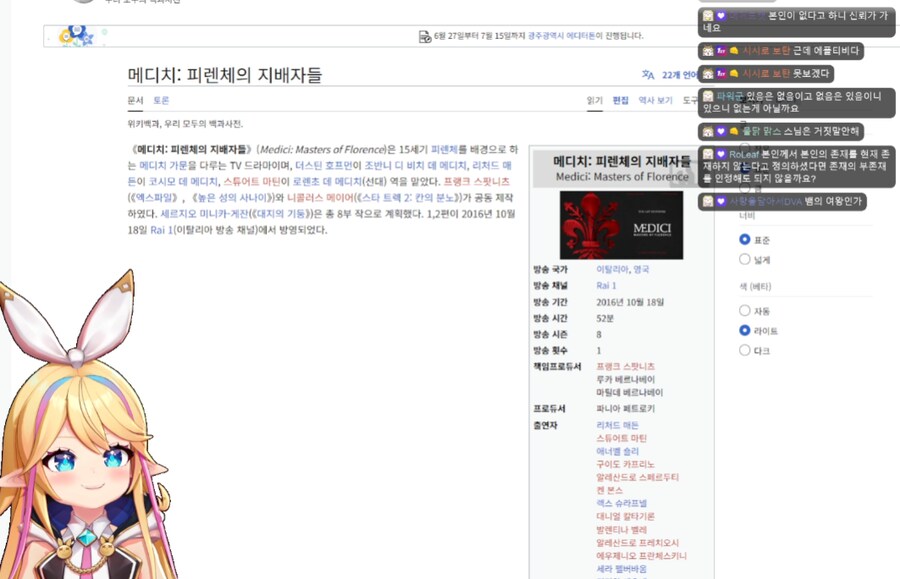Image resolution: width=900 pixels, height=579 pixels.
Task: Click the article title 메디치: 피렌체의 지배자들 heading
Action: pyautogui.click(x=225, y=75)
